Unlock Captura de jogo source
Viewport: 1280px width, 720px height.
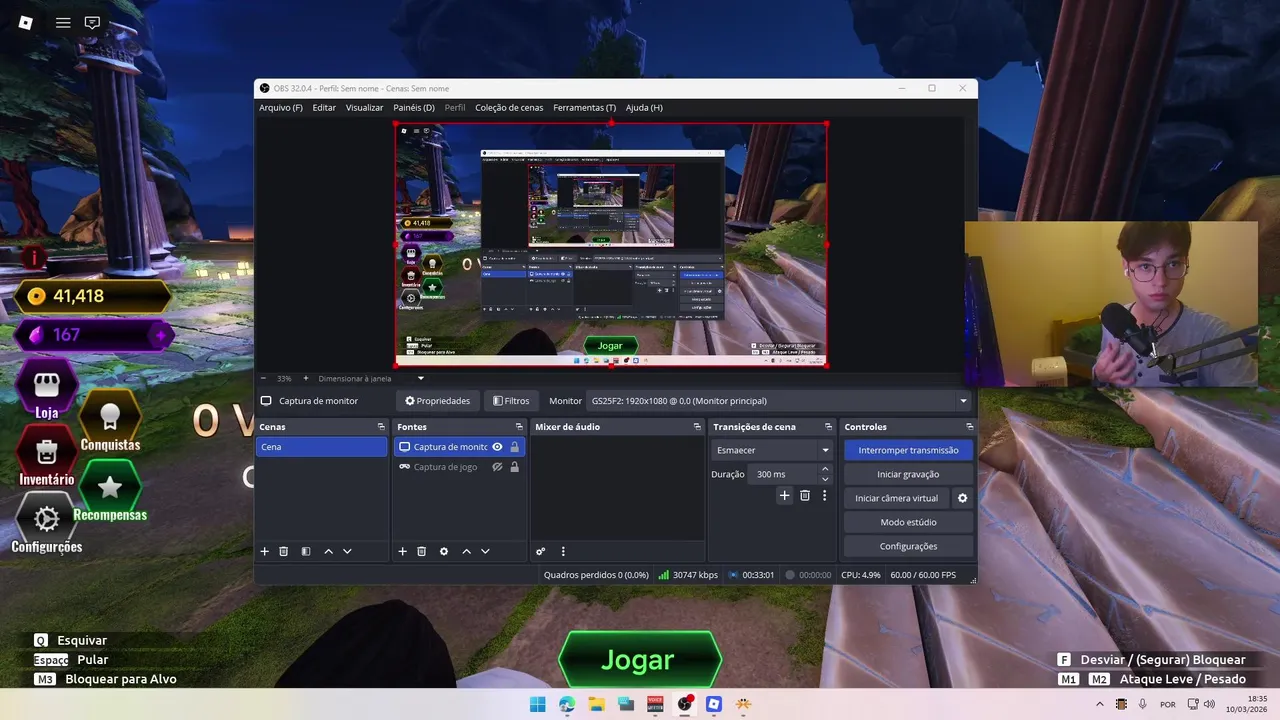click(514, 467)
